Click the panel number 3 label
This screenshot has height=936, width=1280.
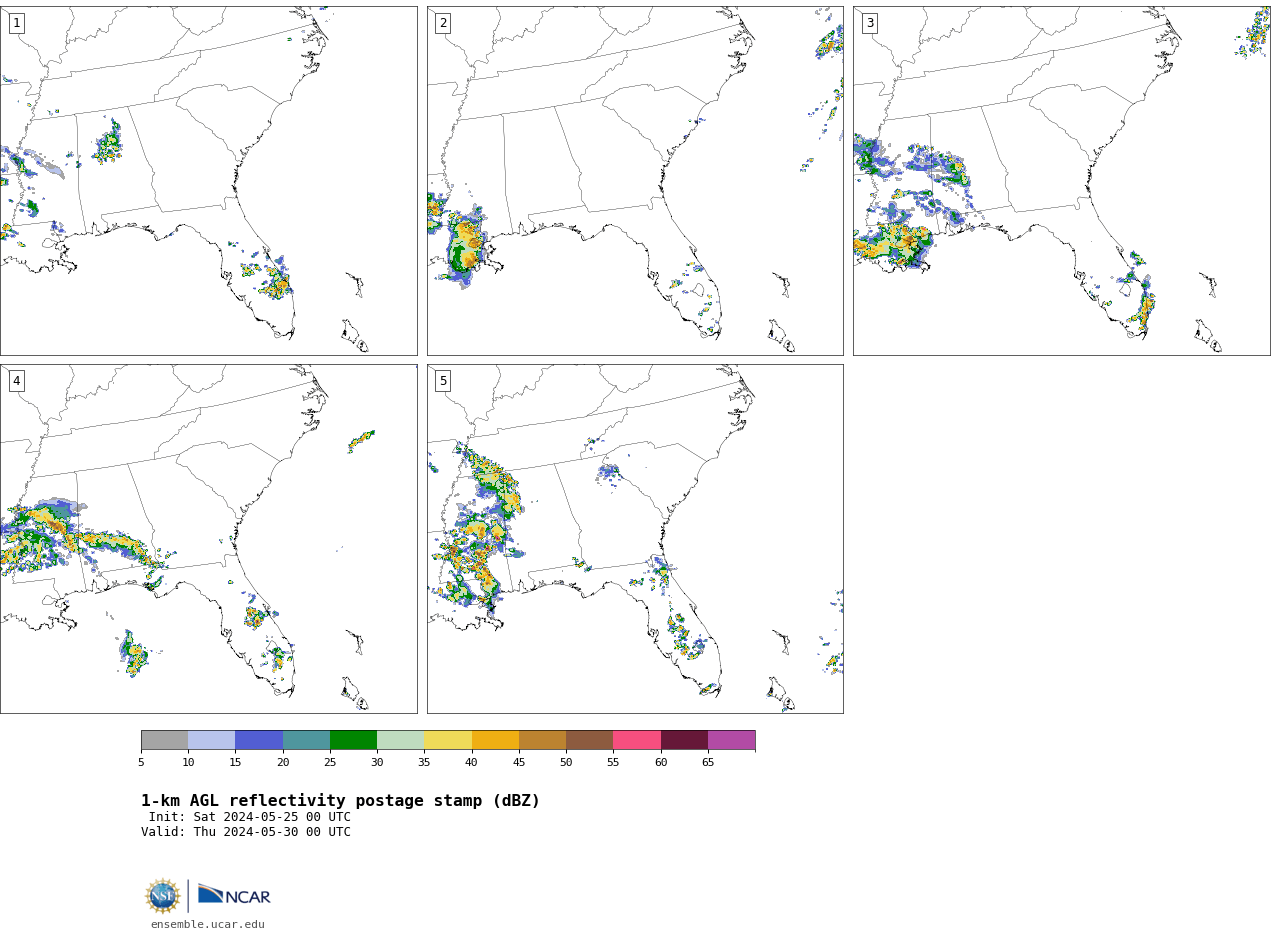869,23
